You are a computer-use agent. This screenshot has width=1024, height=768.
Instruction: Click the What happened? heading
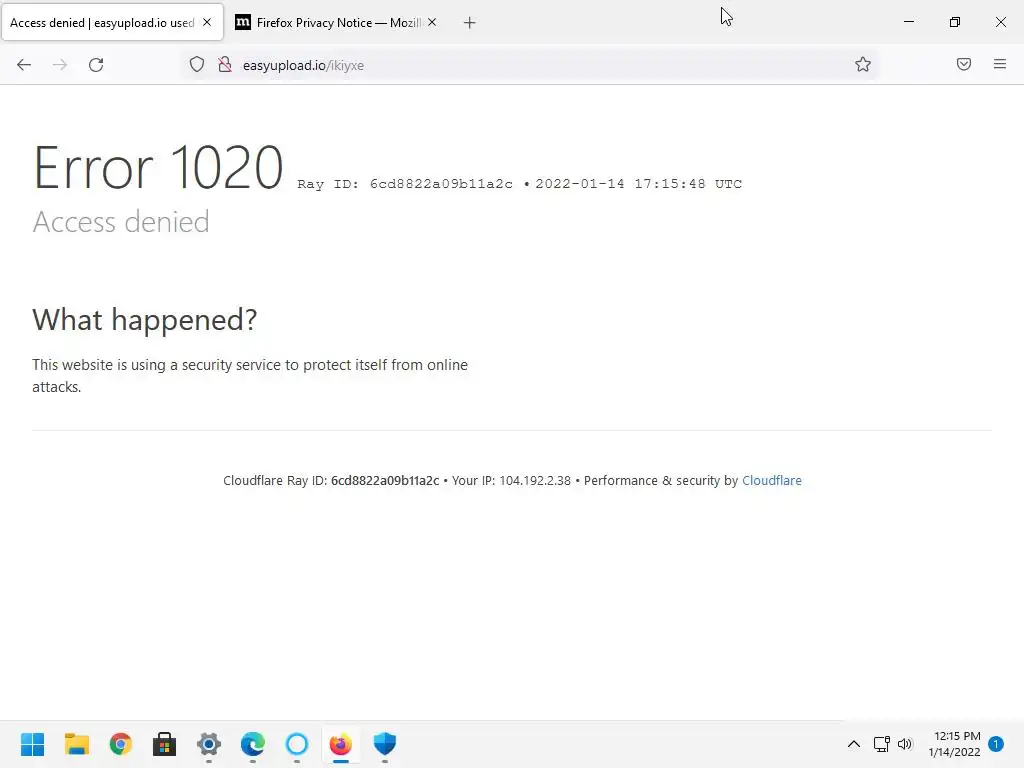tap(144, 320)
